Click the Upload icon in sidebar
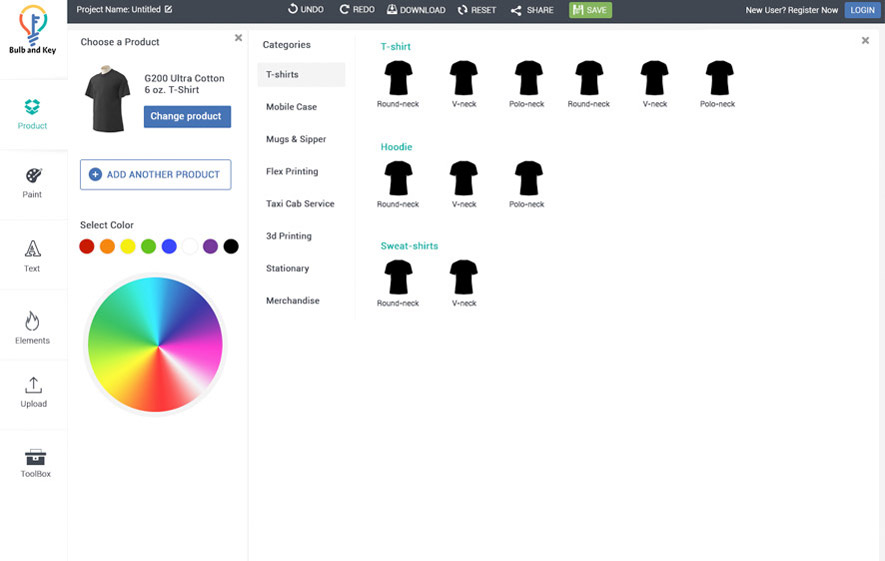 pyautogui.click(x=33, y=391)
